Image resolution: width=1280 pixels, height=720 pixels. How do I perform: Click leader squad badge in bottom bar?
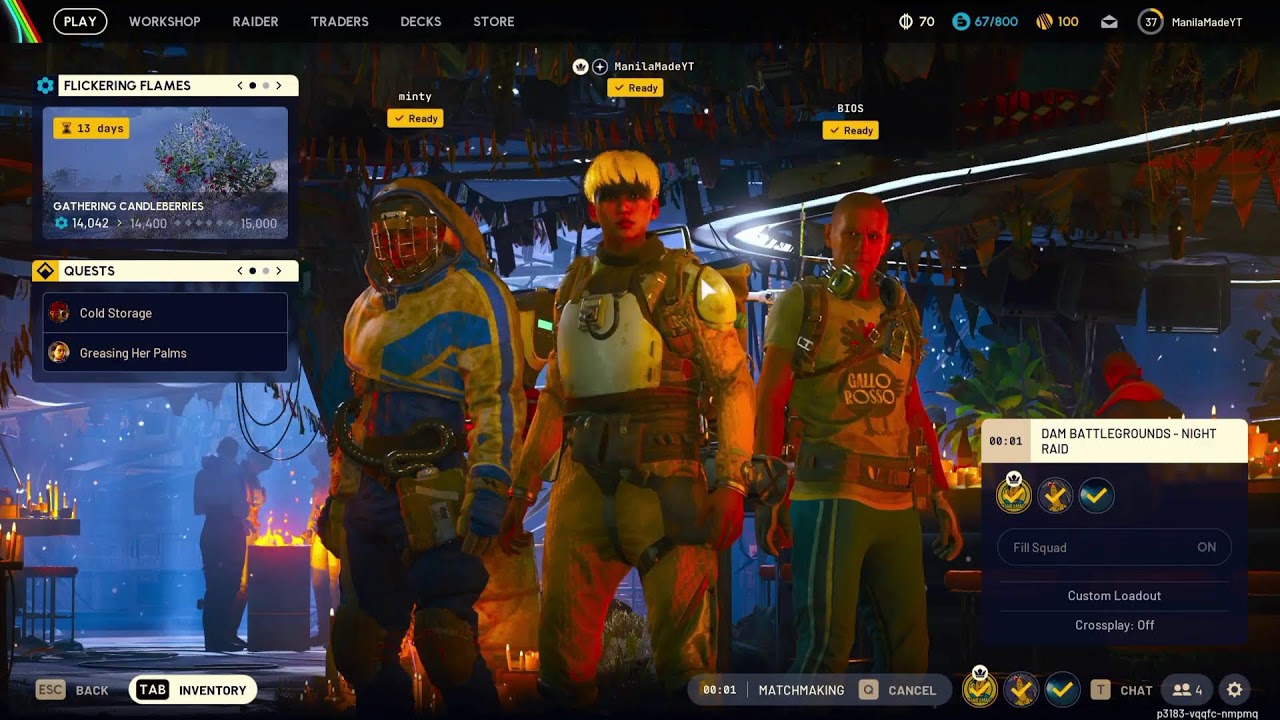pyautogui.click(x=980, y=688)
